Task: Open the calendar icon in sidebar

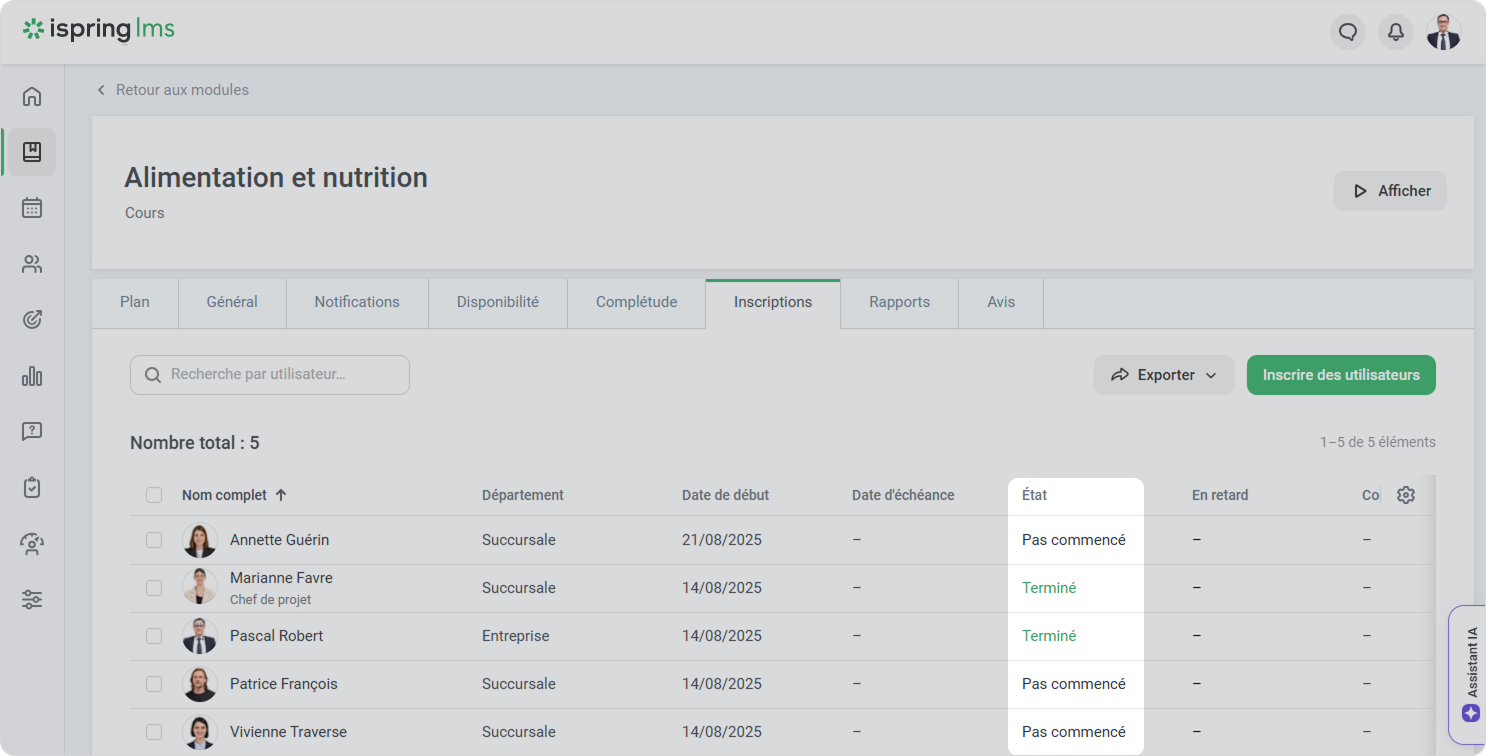Action: coord(32,208)
